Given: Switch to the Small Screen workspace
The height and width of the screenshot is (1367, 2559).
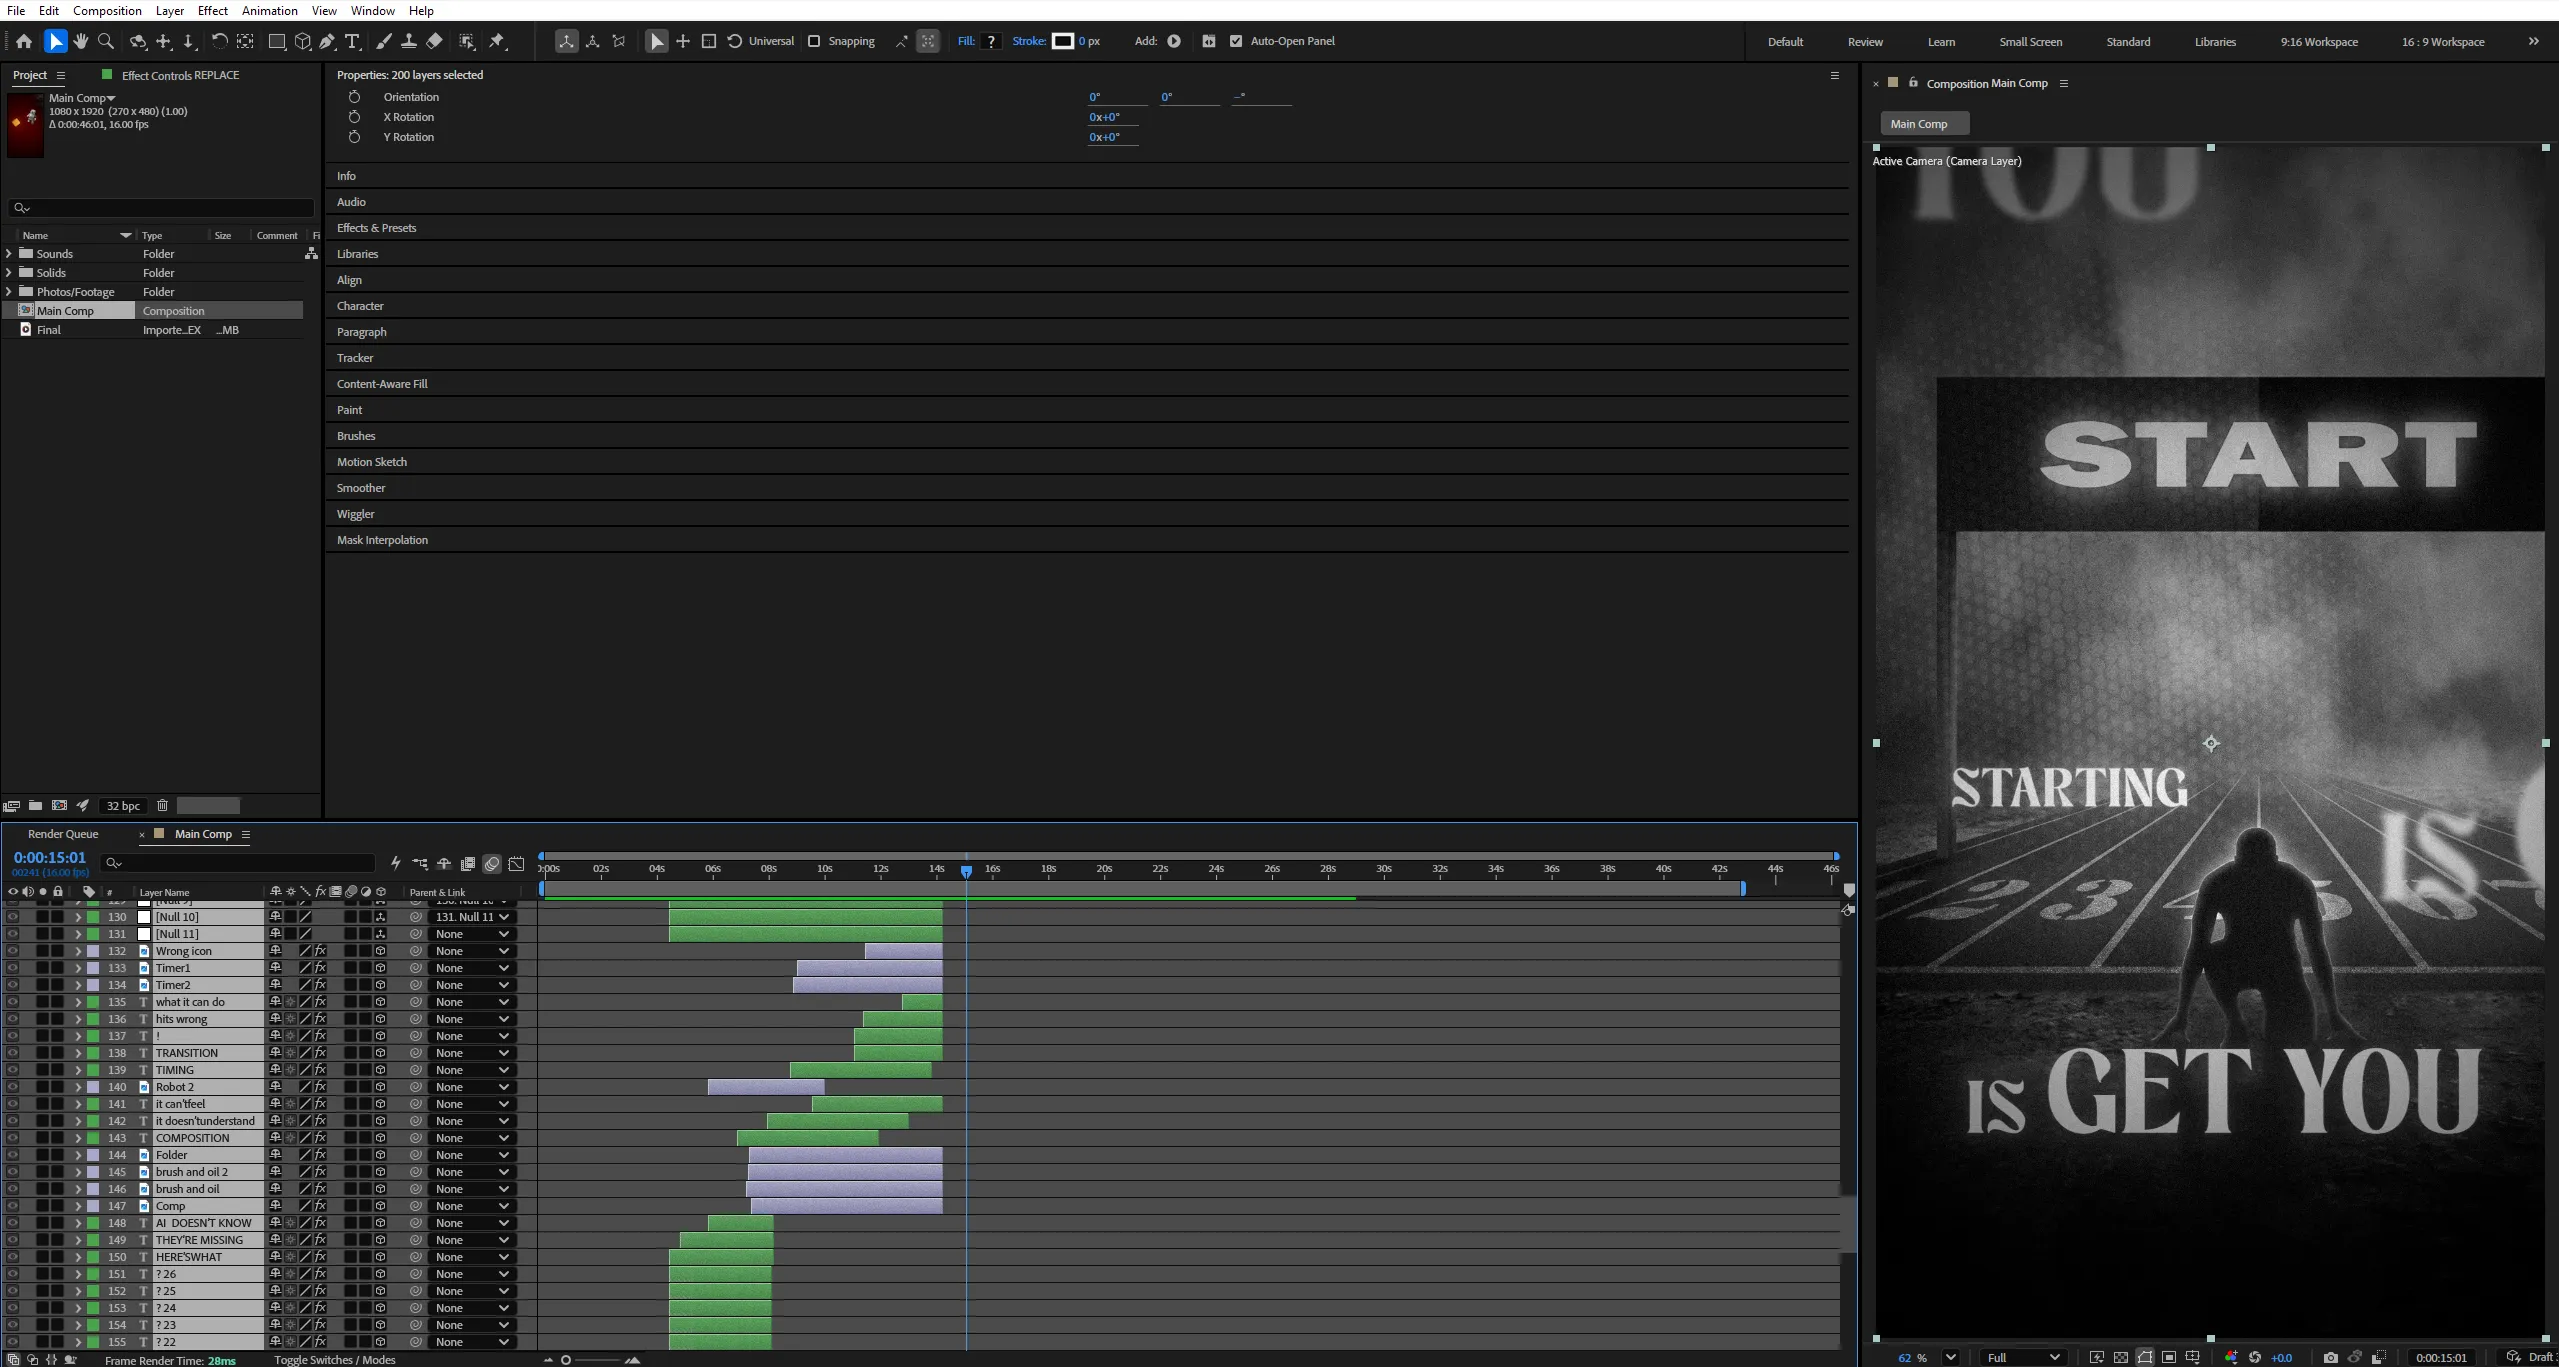Looking at the screenshot, I should (x=2030, y=42).
